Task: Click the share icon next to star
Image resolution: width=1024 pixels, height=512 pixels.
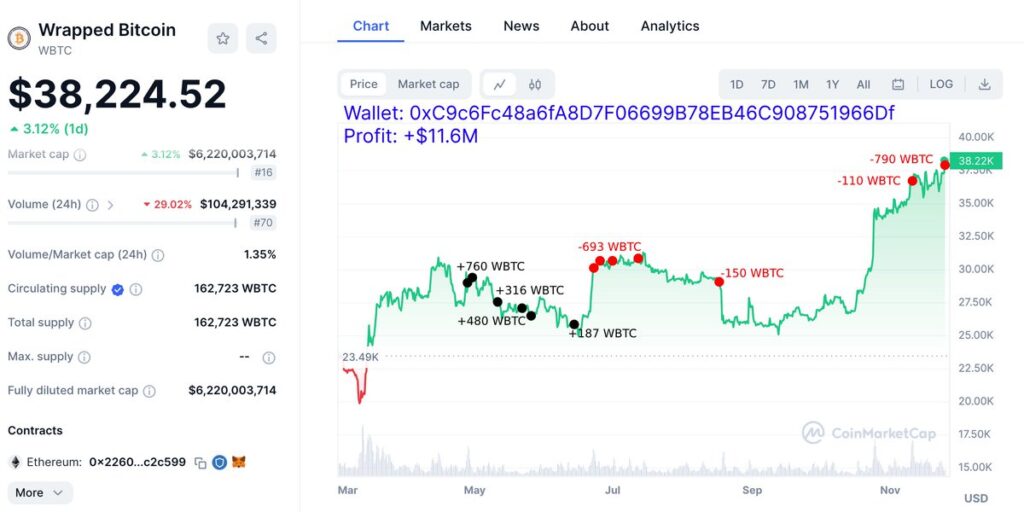Action: point(261,39)
